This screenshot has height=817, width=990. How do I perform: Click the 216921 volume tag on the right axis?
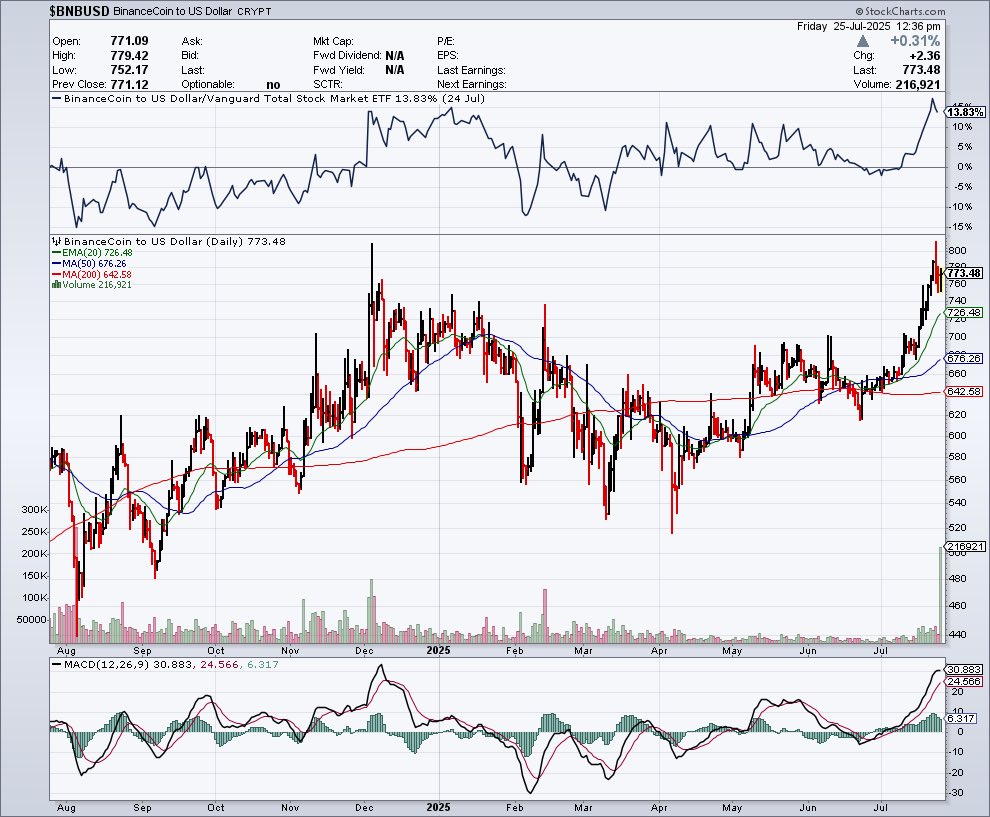[x=965, y=546]
